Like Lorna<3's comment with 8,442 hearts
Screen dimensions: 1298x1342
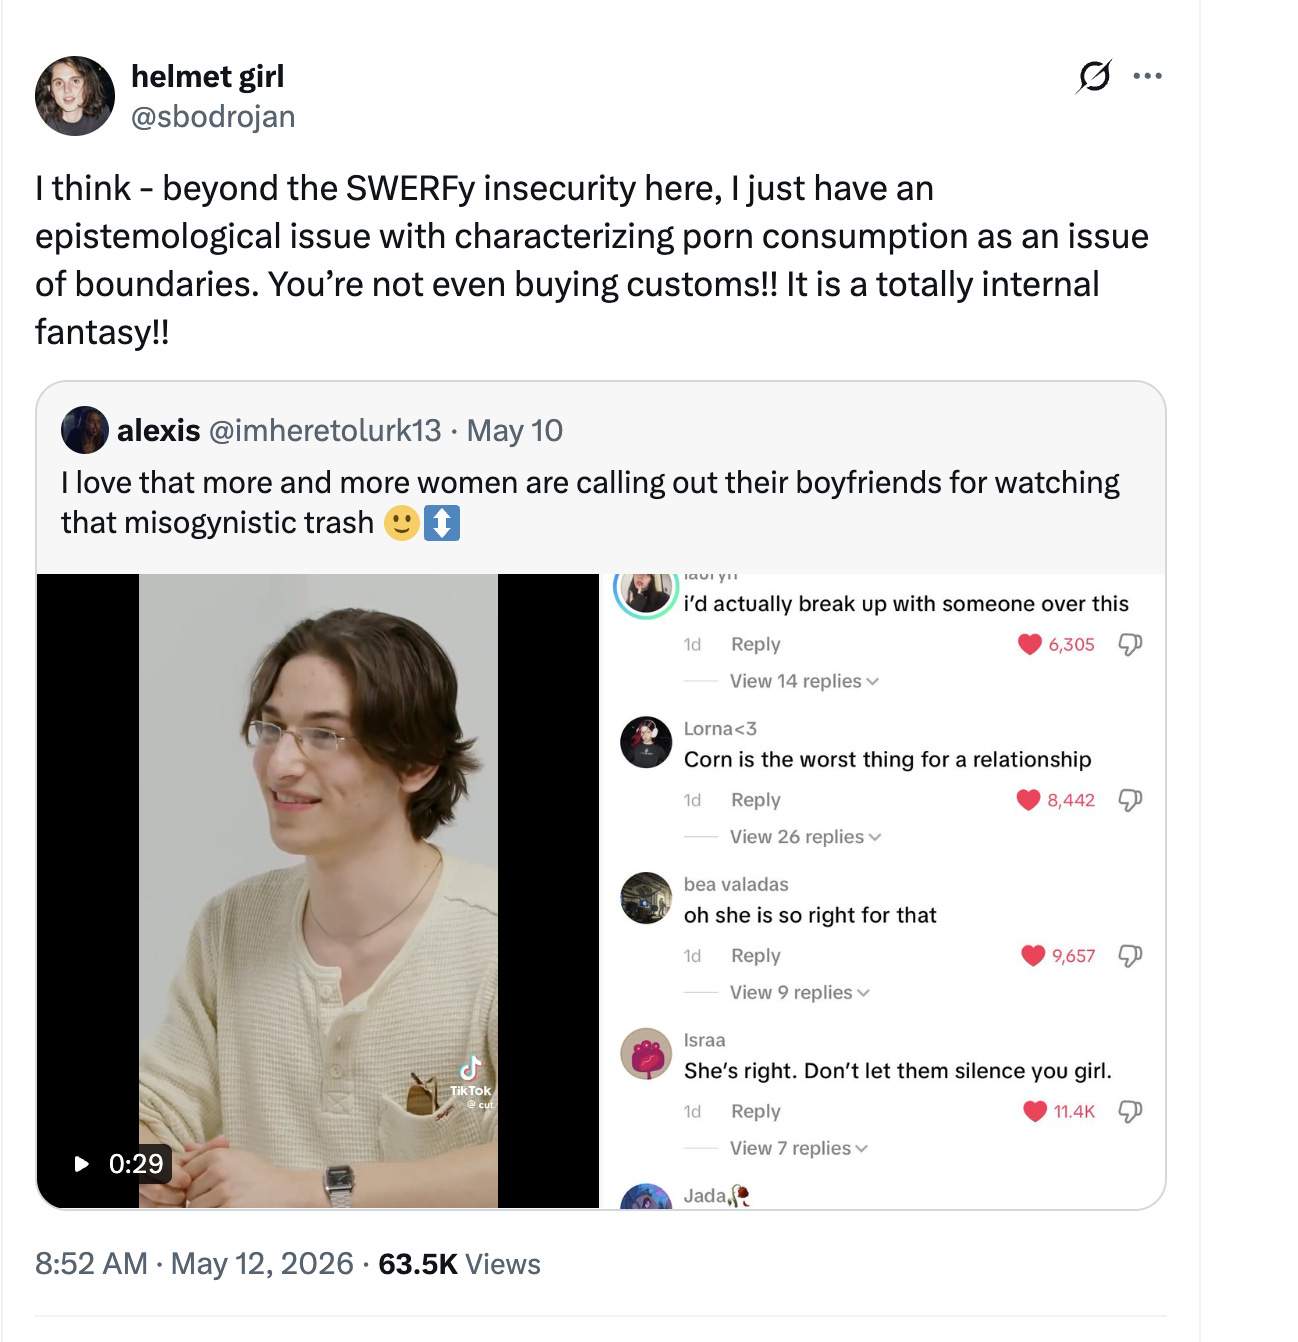pyautogui.click(x=1028, y=800)
